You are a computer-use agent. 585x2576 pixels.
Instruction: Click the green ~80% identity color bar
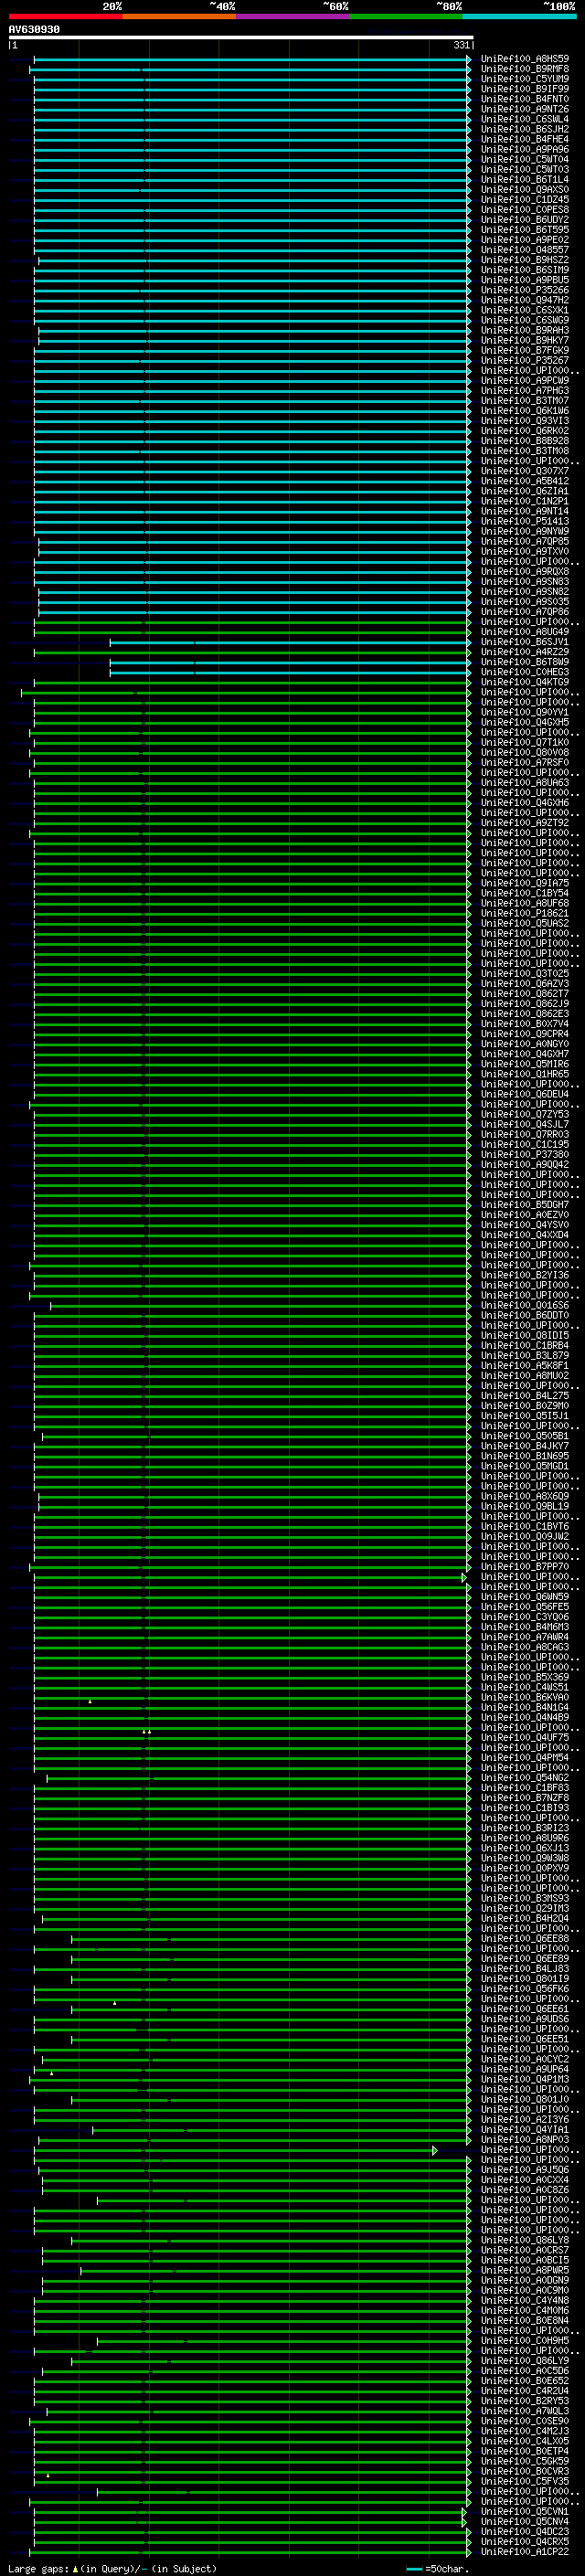pos(406,16)
